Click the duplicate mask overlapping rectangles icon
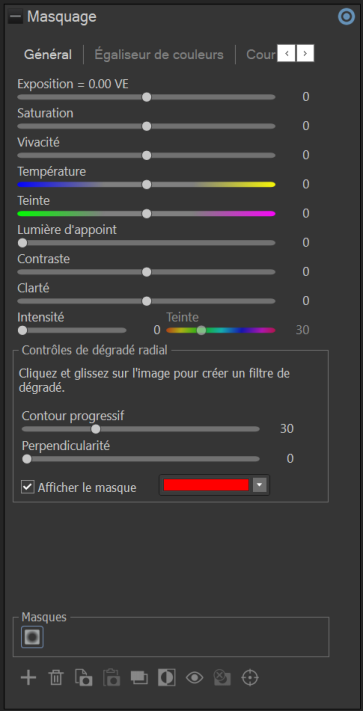Screen dimensions: 363x711 point(139,678)
